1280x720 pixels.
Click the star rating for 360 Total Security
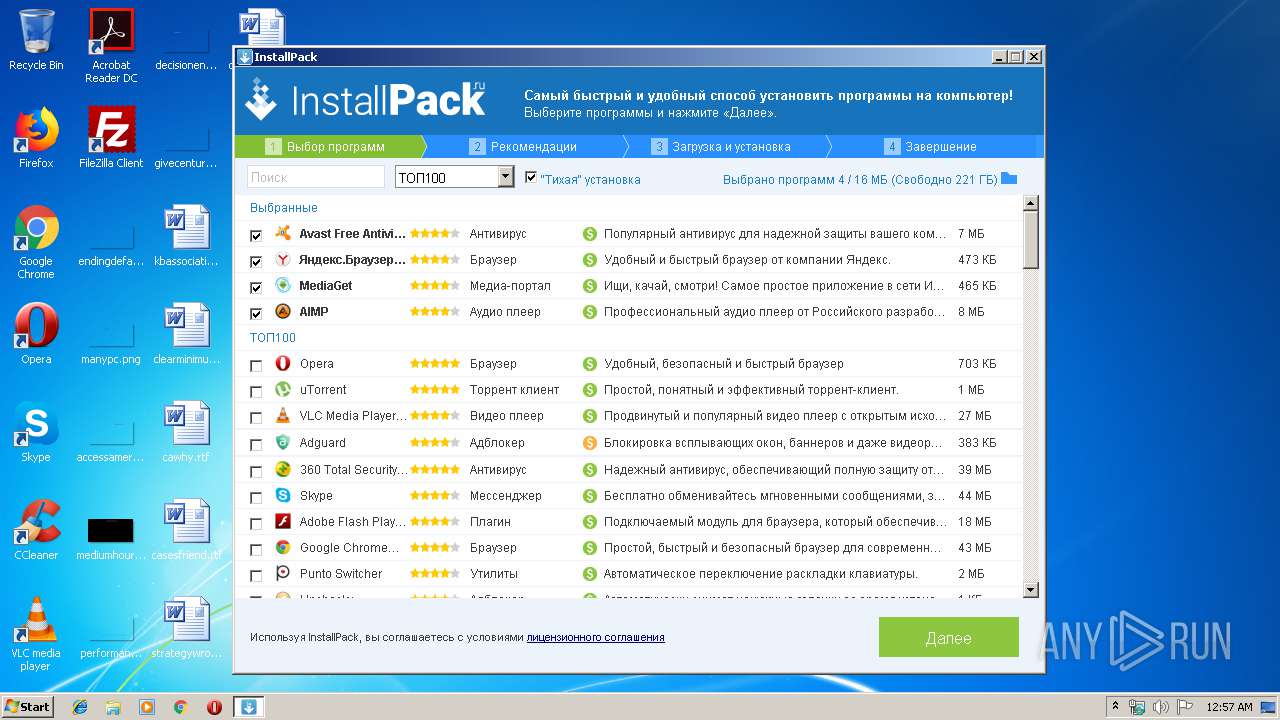click(x=435, y=469)
